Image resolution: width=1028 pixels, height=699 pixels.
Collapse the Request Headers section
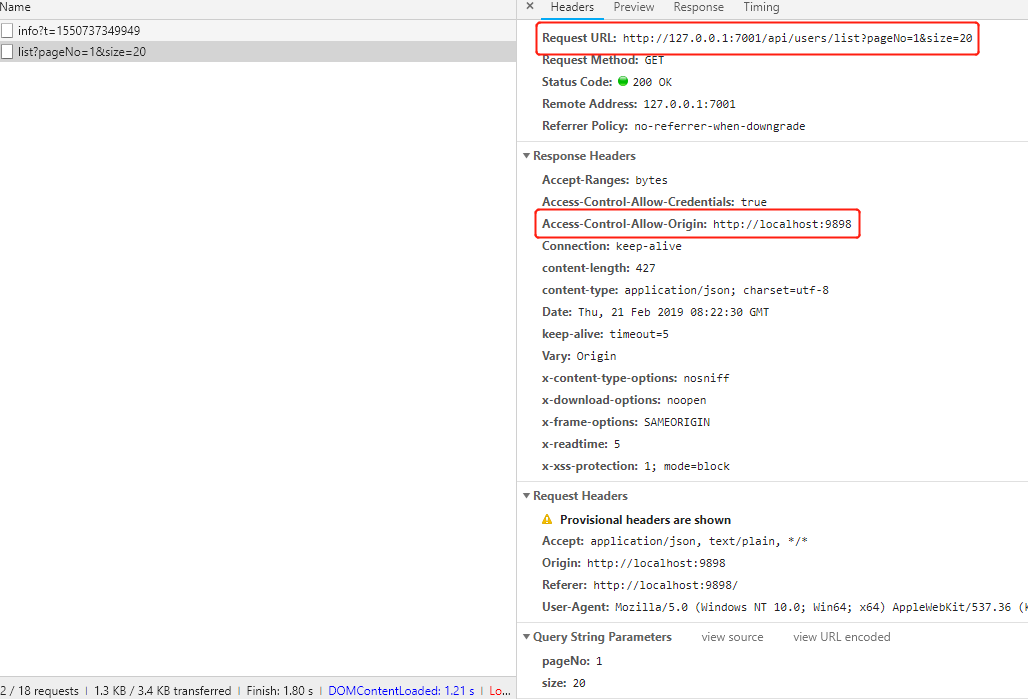[527, 496]
